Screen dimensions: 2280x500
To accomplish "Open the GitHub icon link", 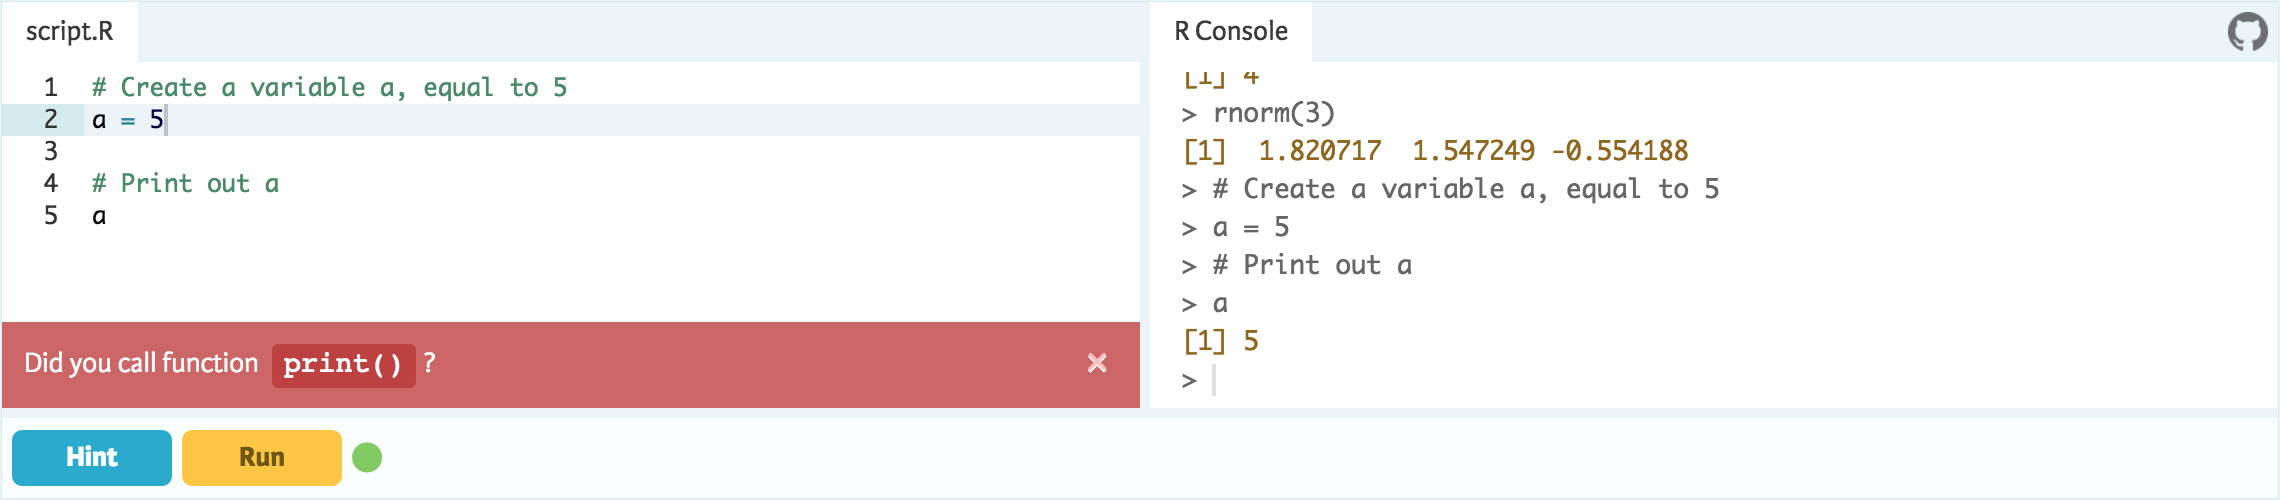I will point(2247,31).
